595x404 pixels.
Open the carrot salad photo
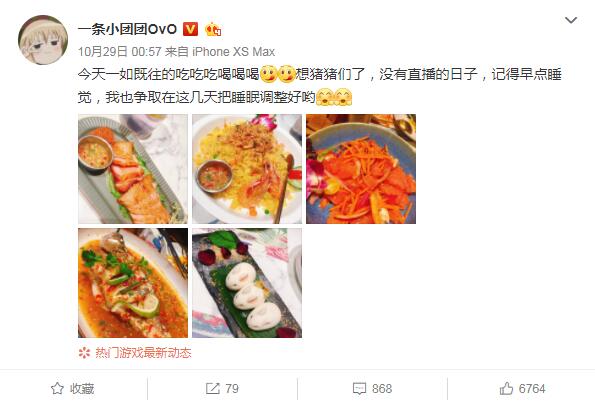point(361,169)
